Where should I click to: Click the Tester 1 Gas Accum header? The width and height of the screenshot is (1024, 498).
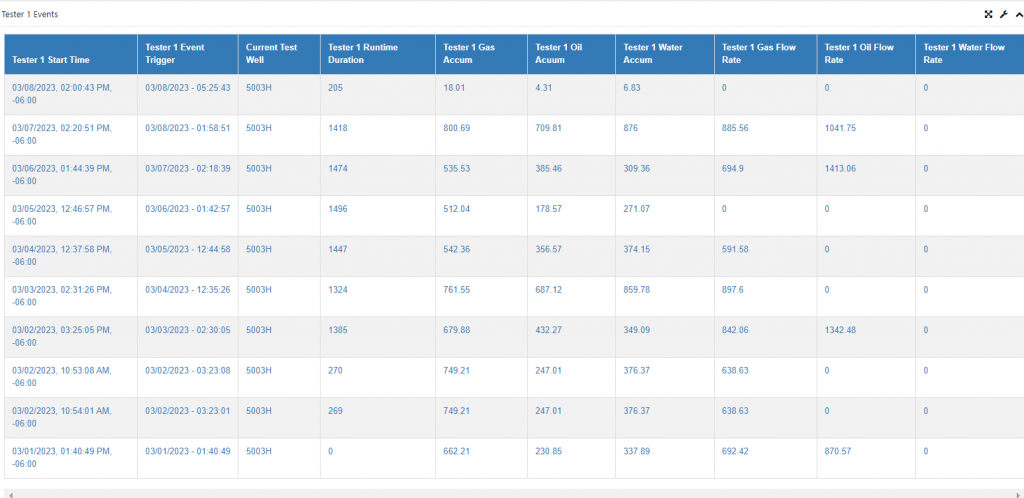pos(469,54)
